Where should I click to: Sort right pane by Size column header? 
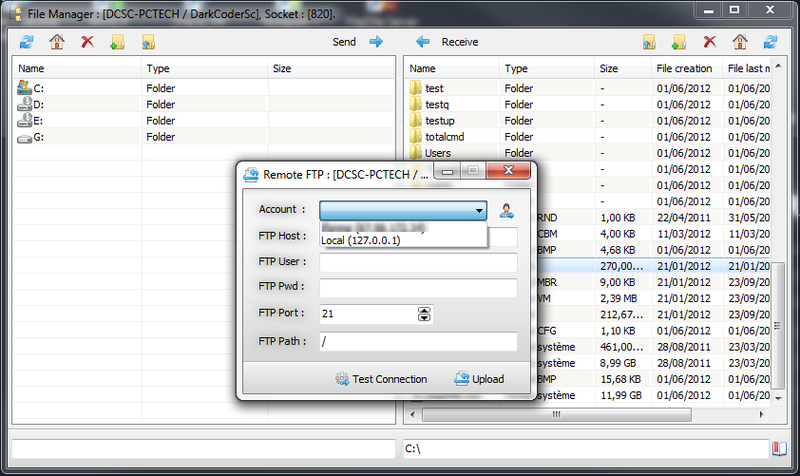tap(622, 68)
